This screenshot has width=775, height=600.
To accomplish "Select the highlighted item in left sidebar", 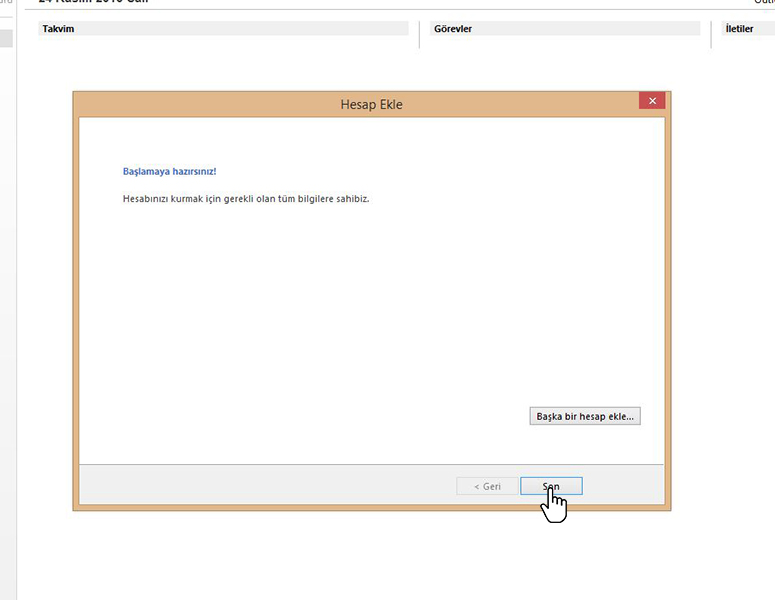I will 6,39.
